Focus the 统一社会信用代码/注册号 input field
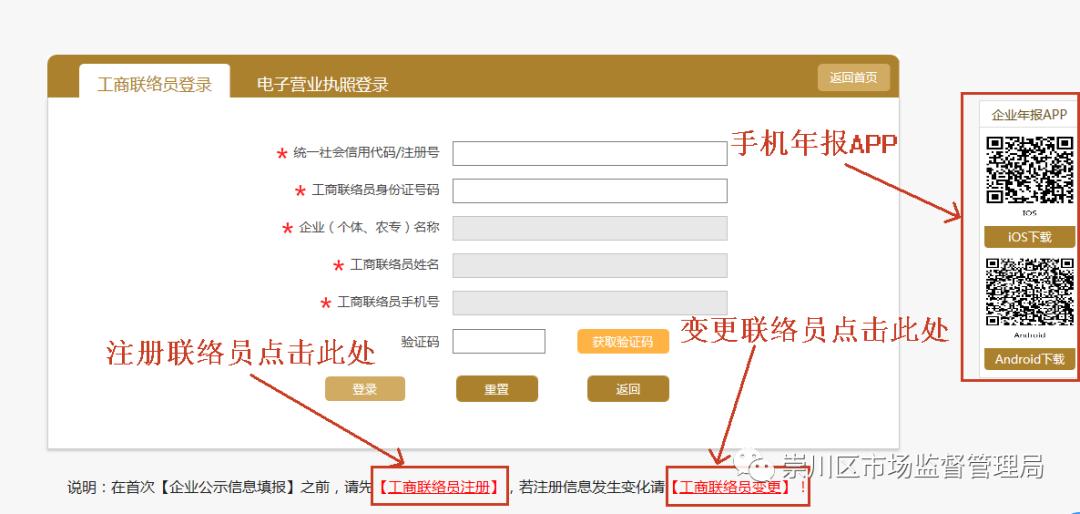 [590, 153]
